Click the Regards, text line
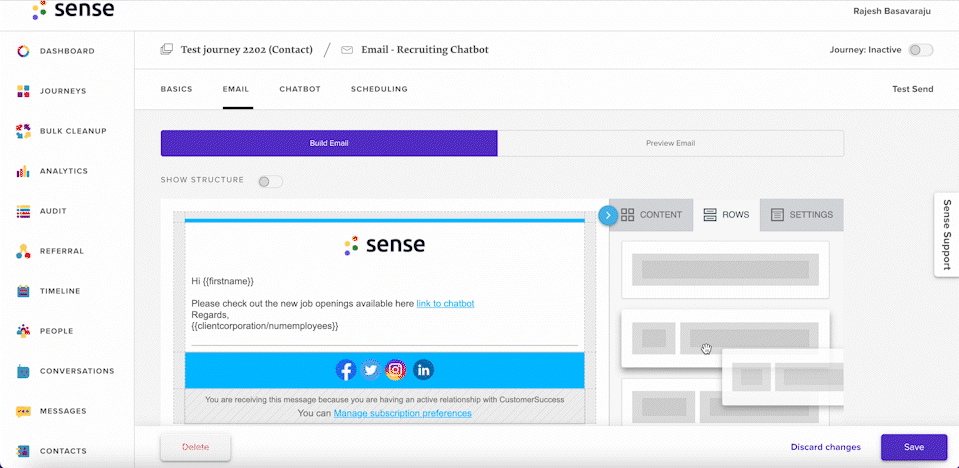The width and height of the screenshot is (959, 468). 210,315
